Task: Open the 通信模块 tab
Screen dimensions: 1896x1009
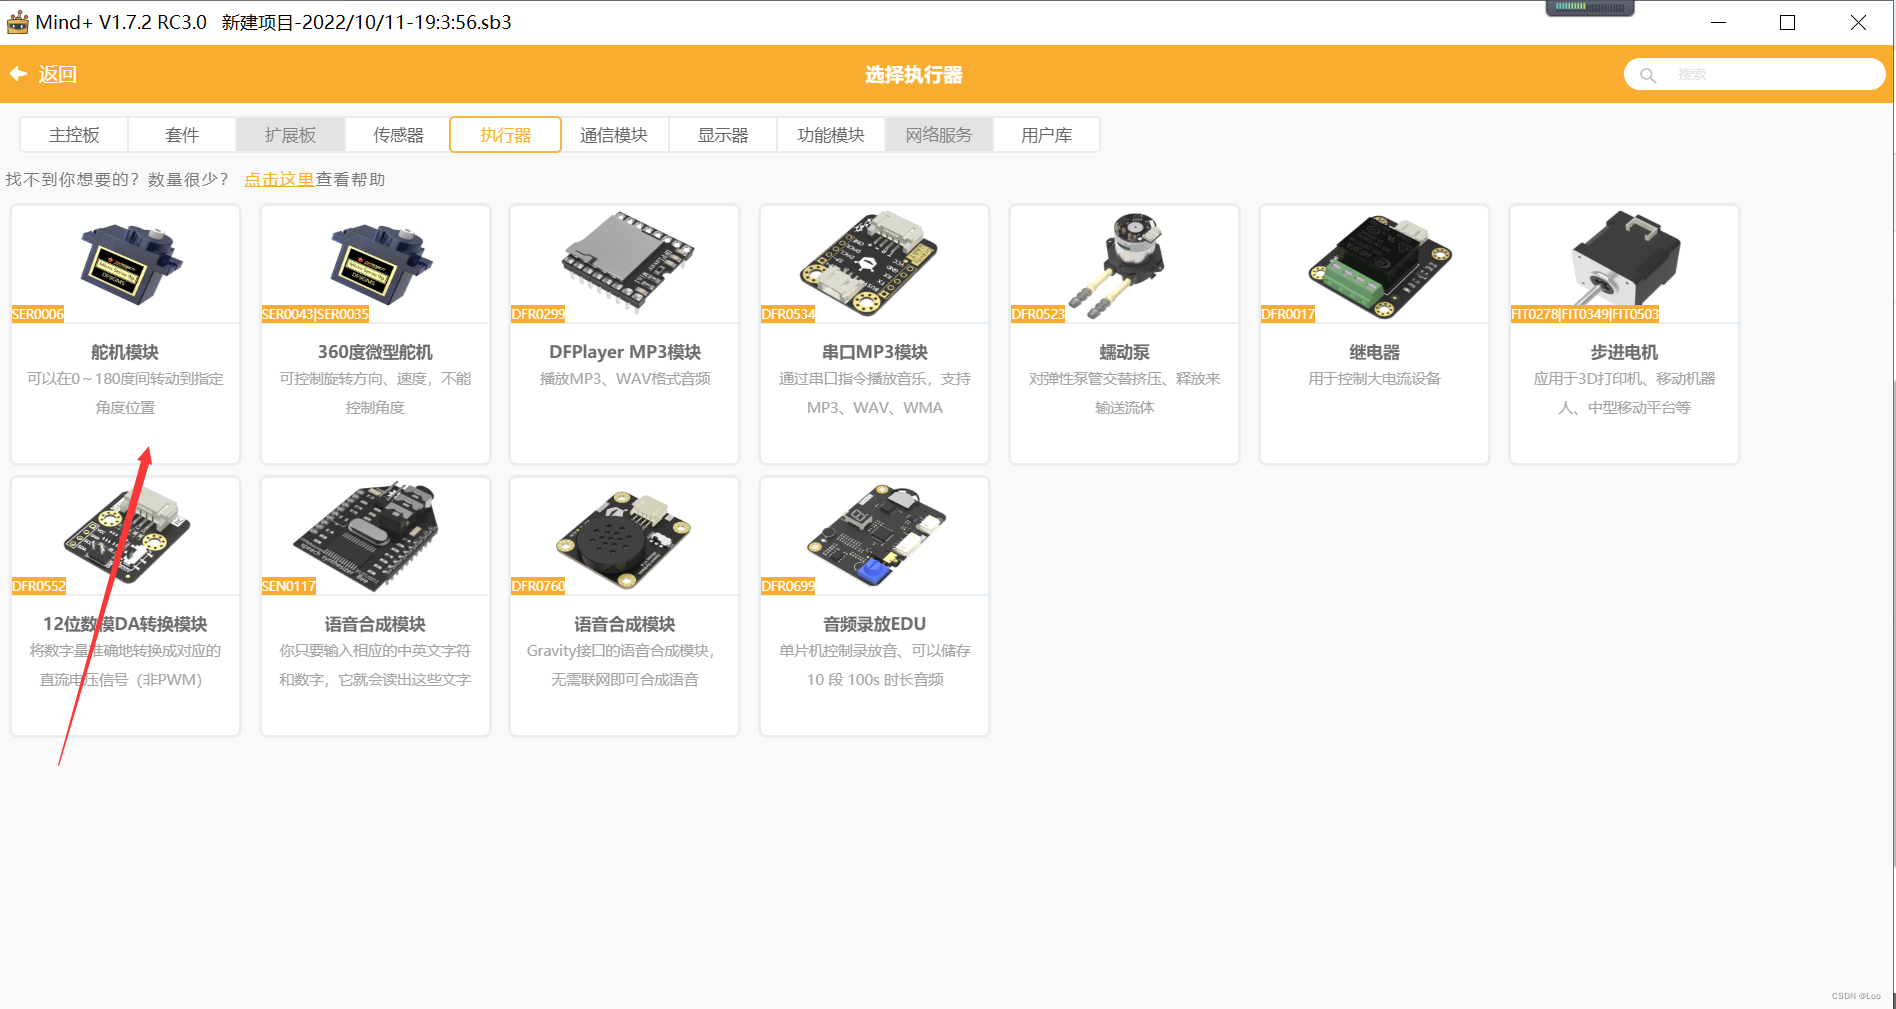Action: [614, 135]
